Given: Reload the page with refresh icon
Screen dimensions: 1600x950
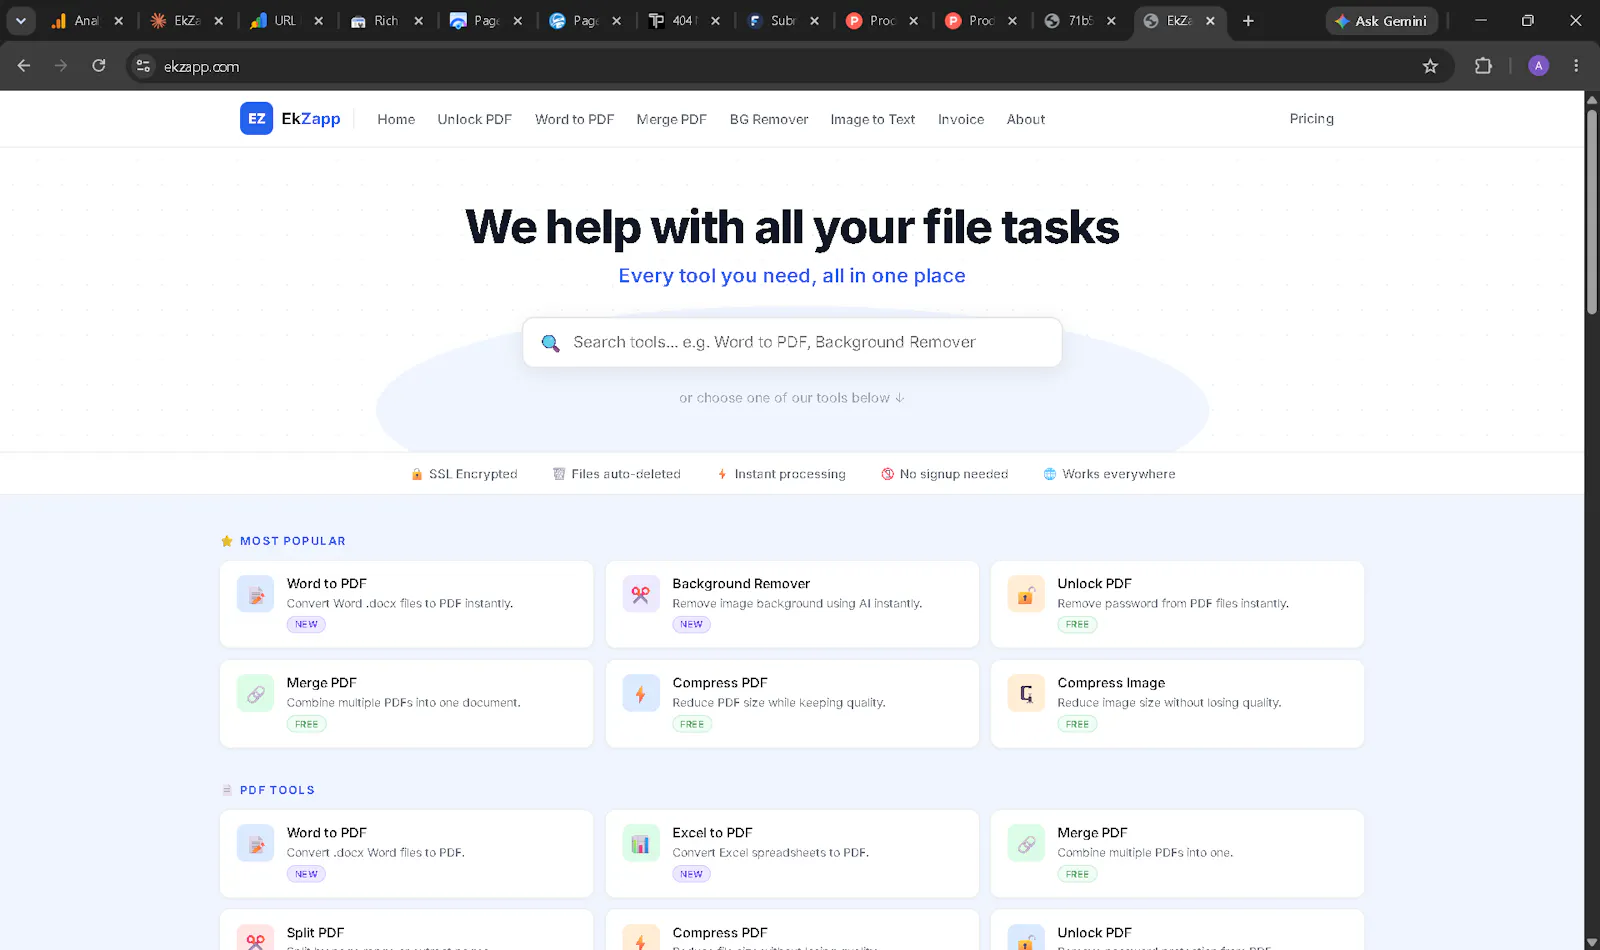Looking at the screenshot, I should click(98, 66).
